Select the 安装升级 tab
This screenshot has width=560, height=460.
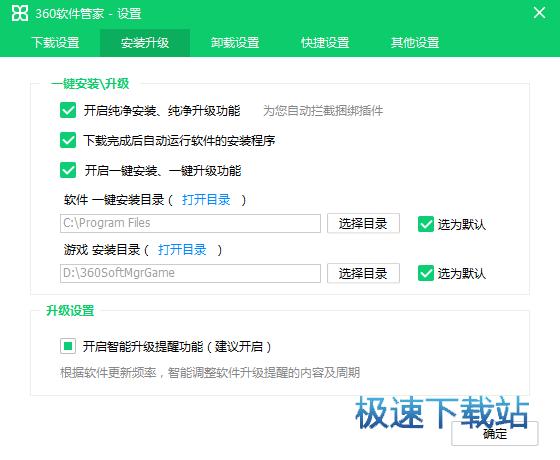145,43
